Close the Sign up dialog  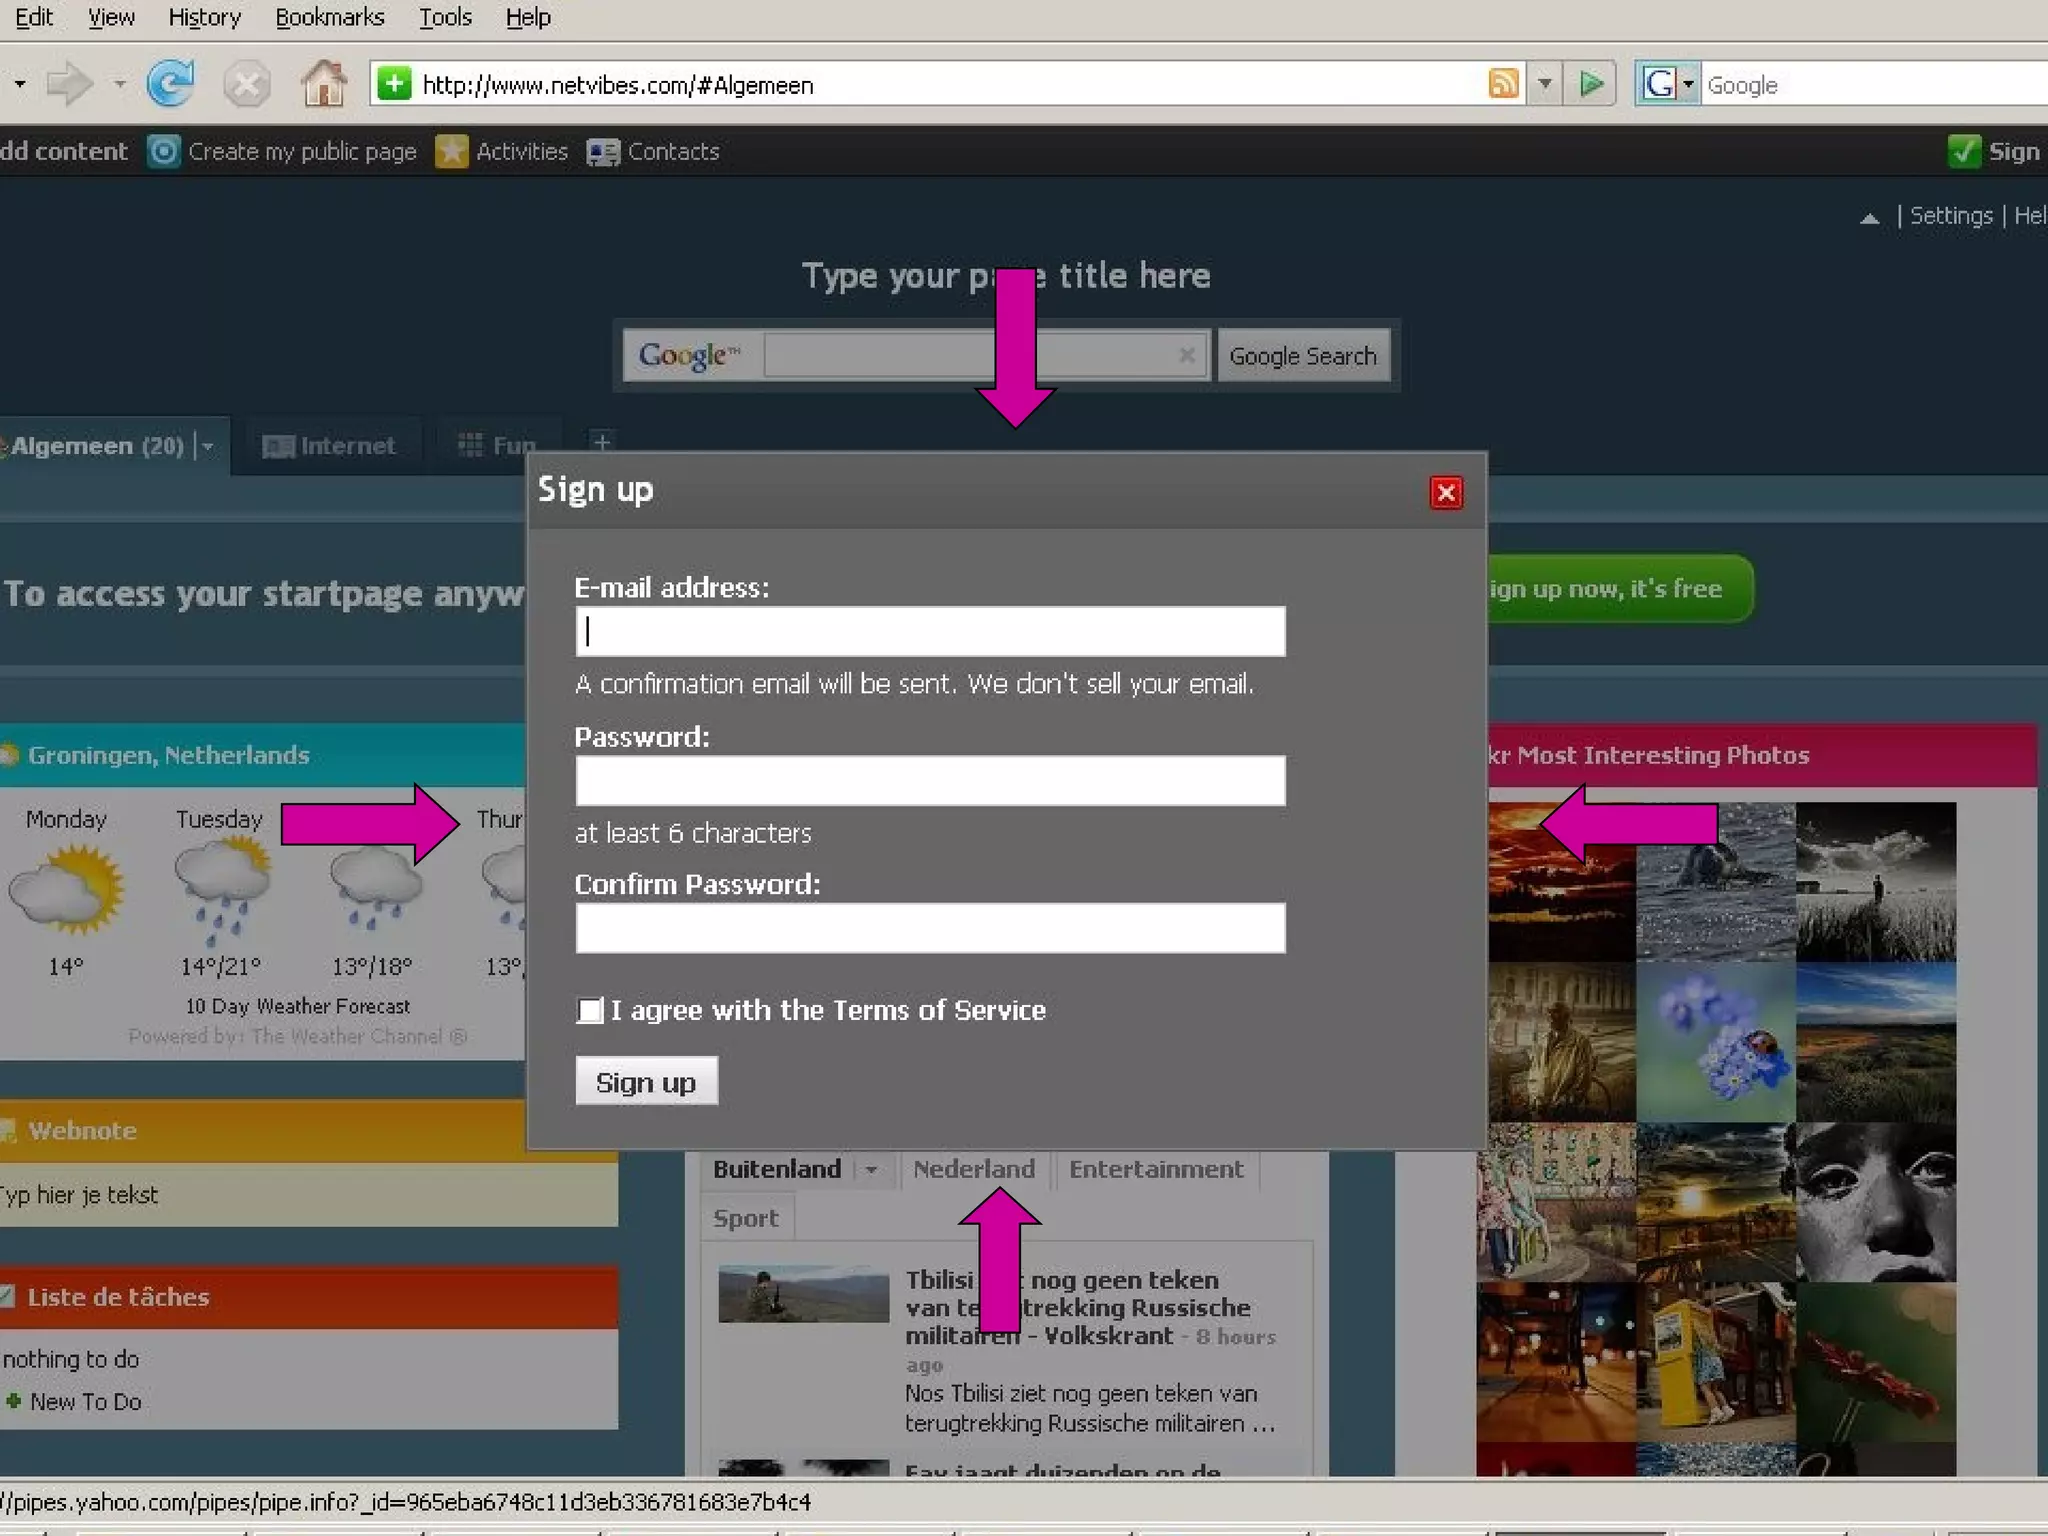coord(1445,492)
